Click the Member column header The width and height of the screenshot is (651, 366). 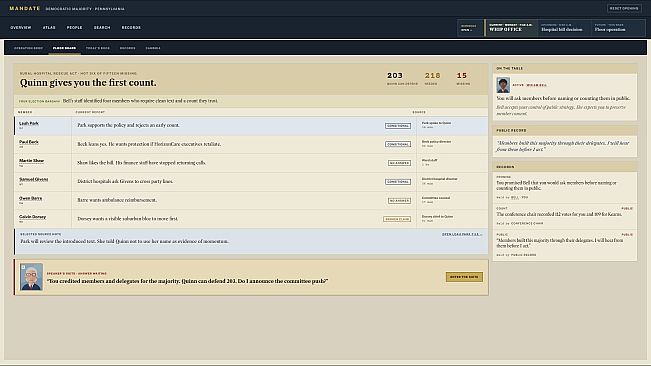(x=25, y=112)
